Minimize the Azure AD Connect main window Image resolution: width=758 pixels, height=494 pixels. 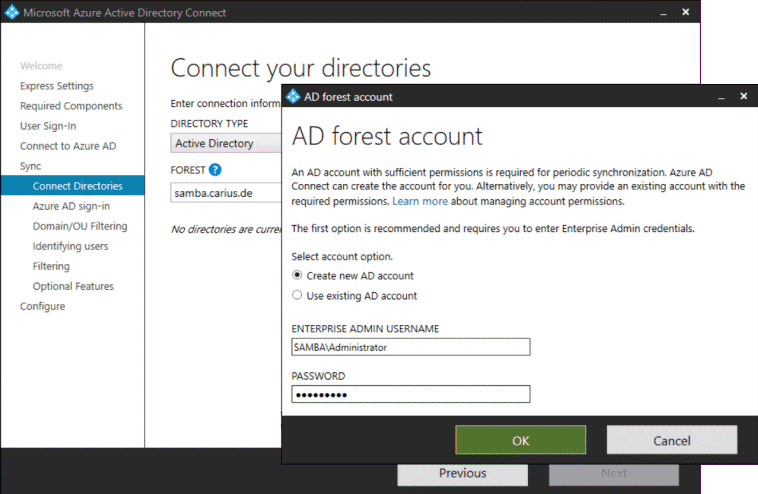pos(663,13)
